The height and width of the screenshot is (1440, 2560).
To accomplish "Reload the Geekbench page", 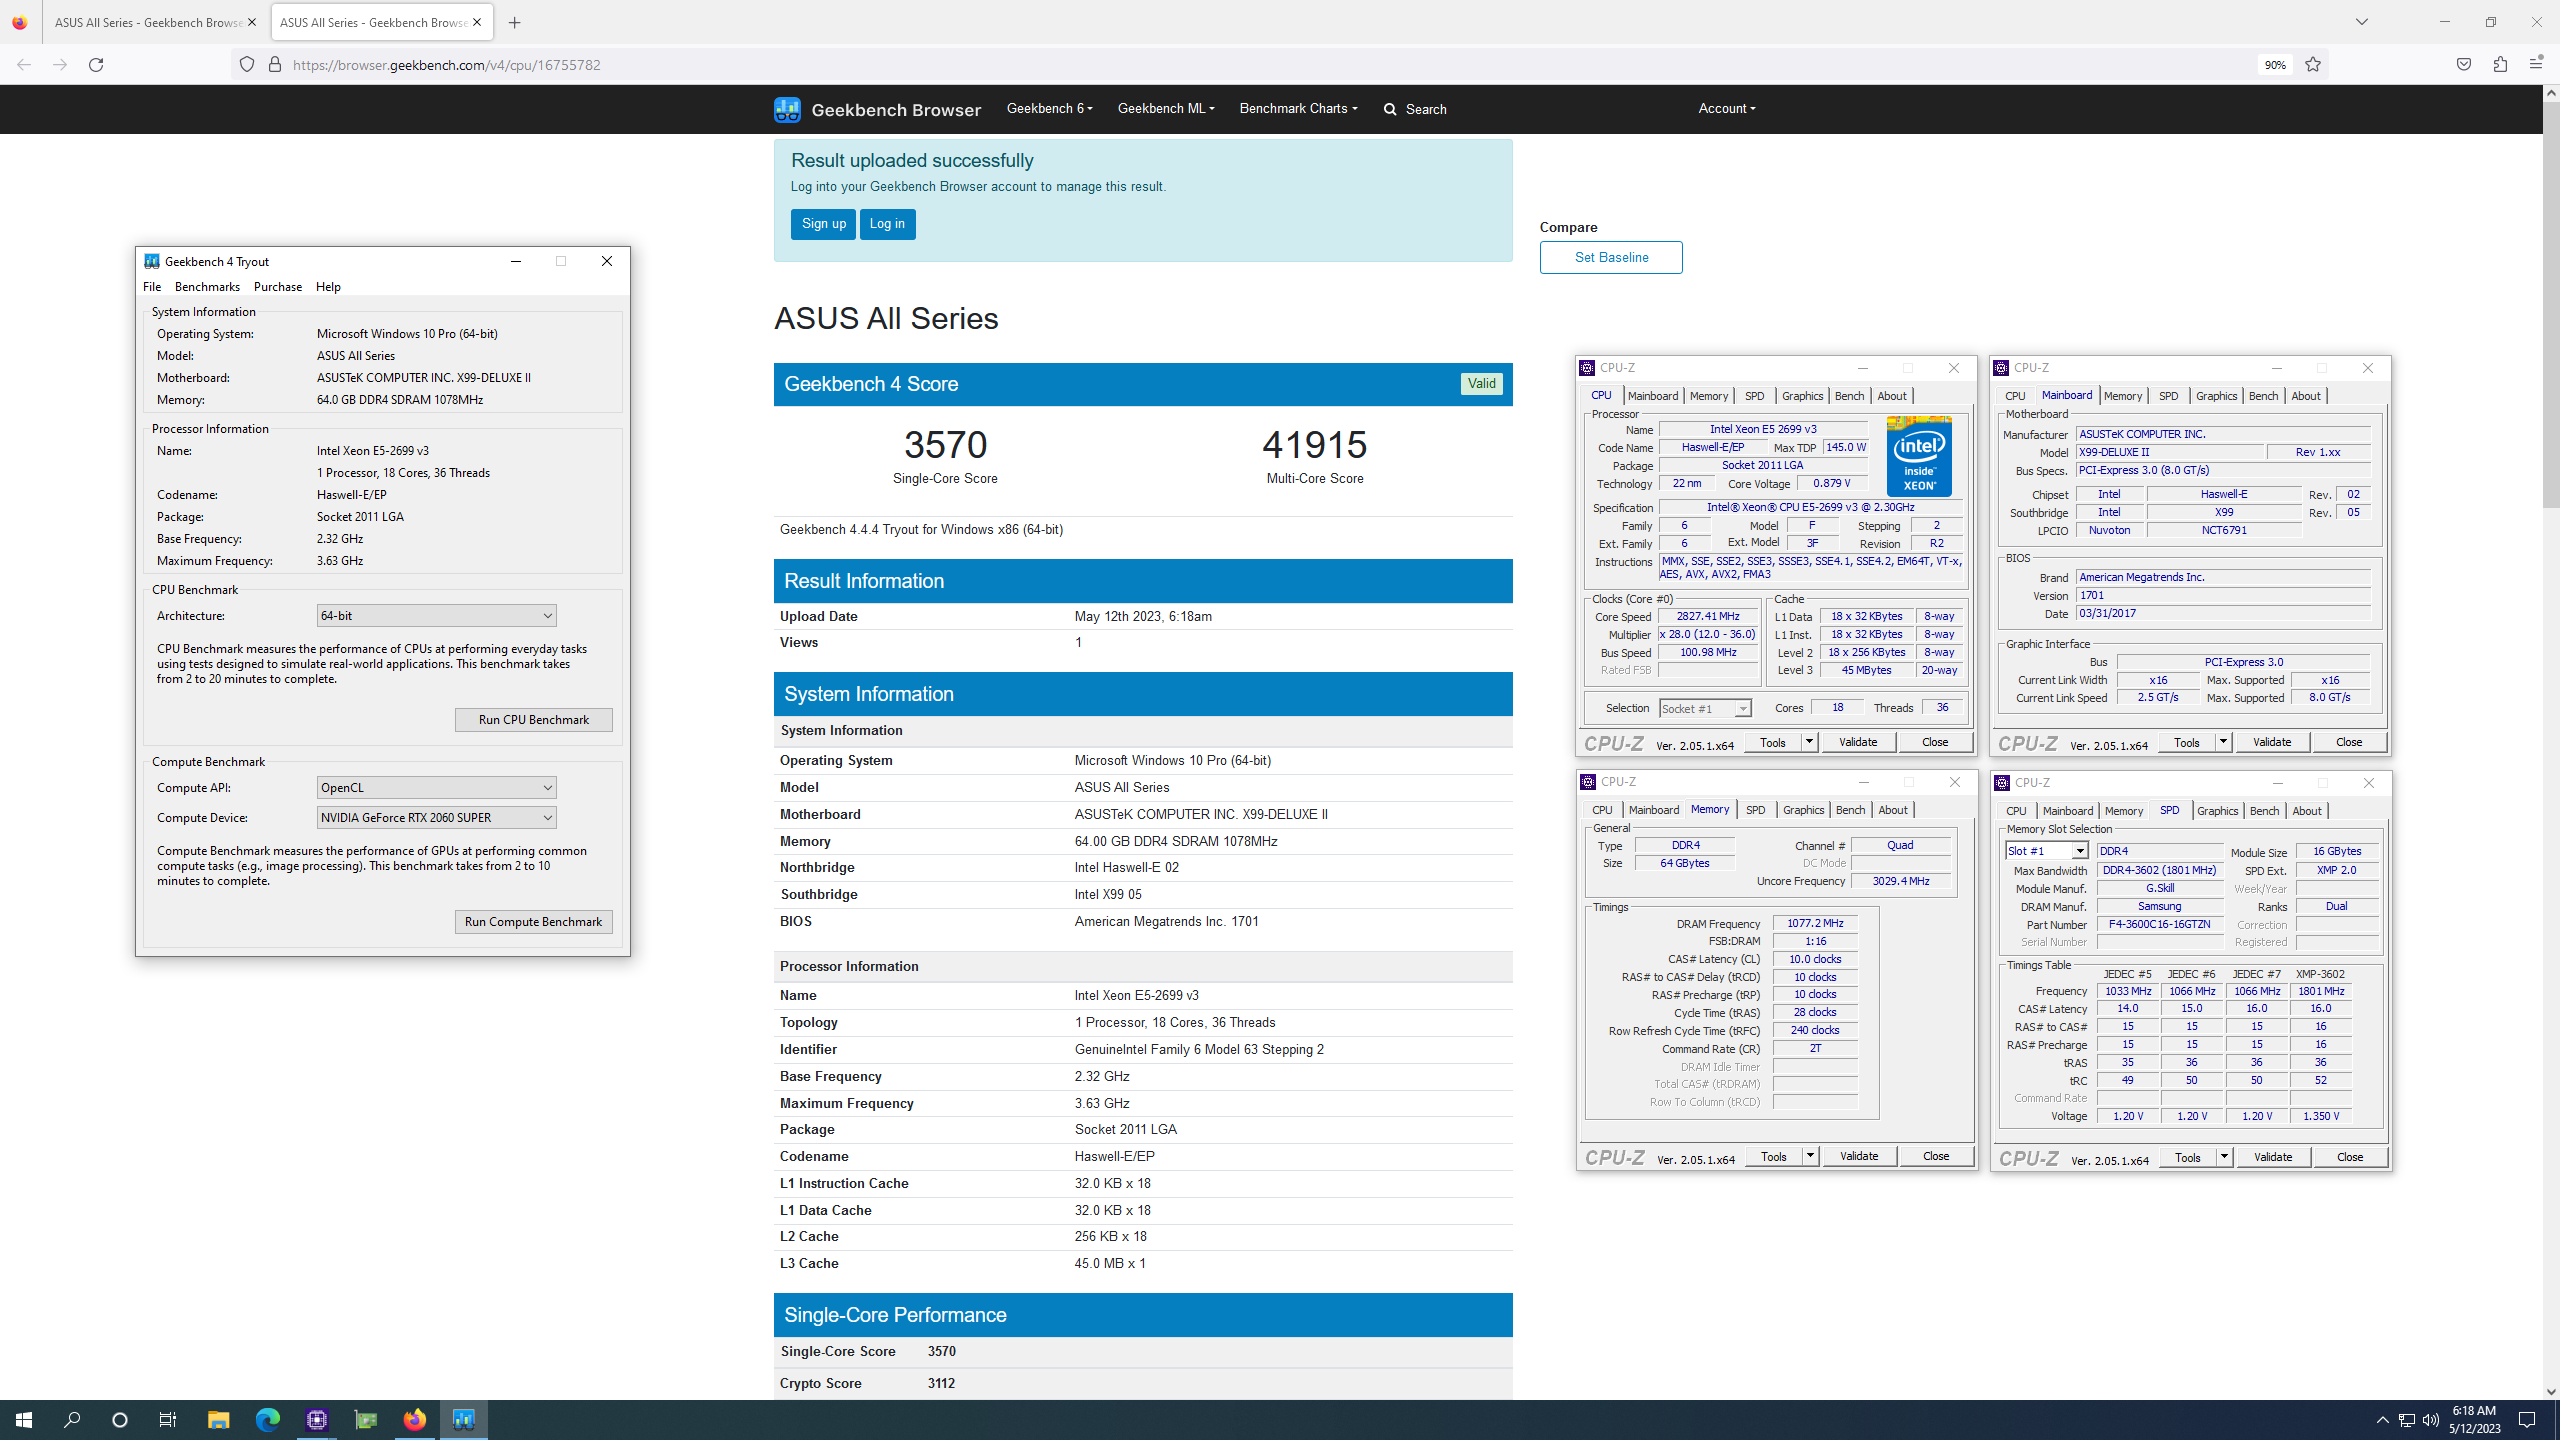I will coord(96,65).
